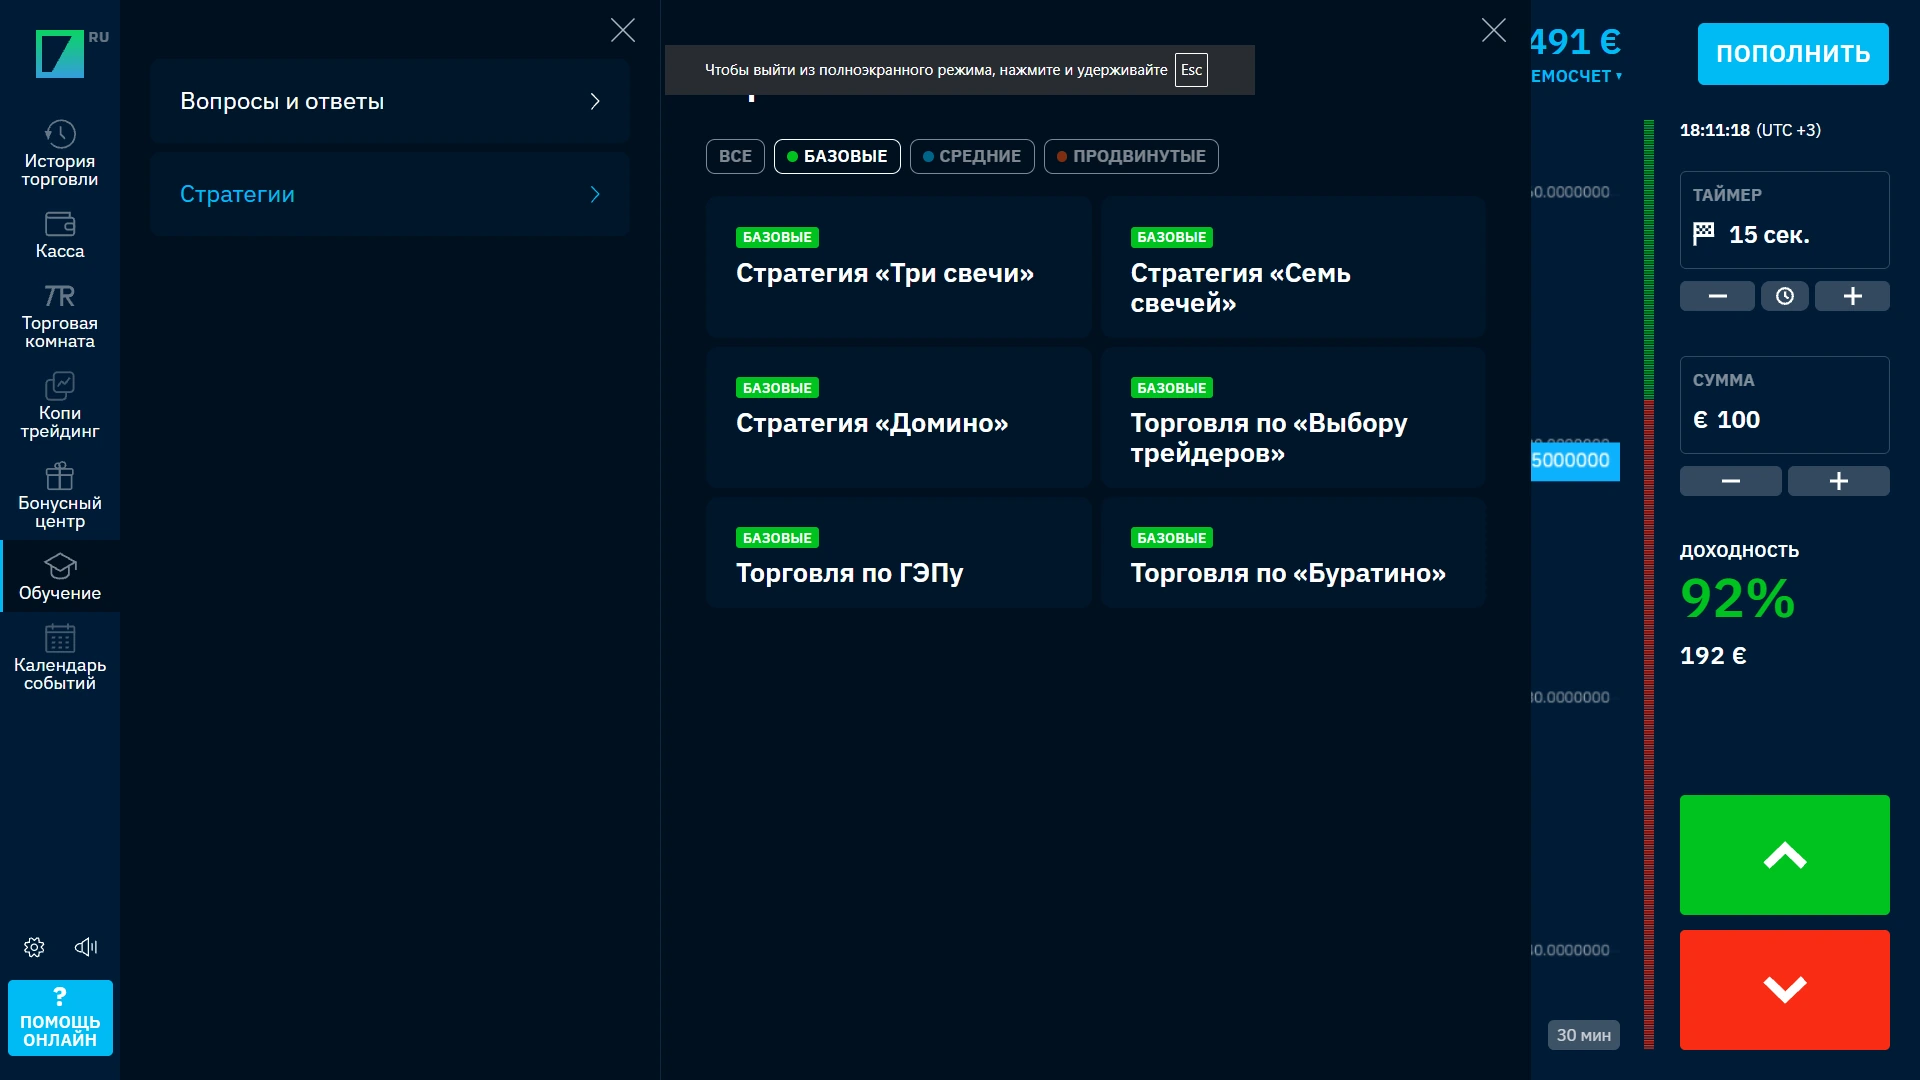Go to Торговая комната trading room

pyautogui.click(x=60, y=316)
